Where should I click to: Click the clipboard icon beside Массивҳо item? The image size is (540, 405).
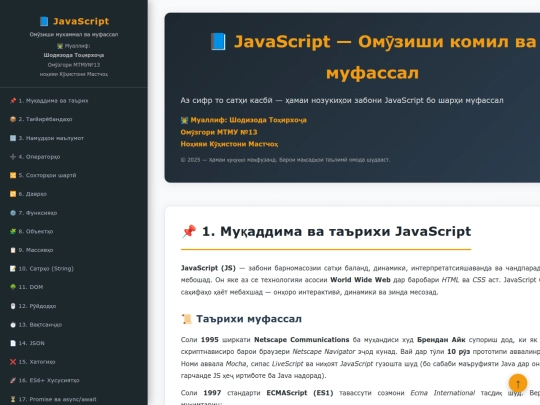13,250
